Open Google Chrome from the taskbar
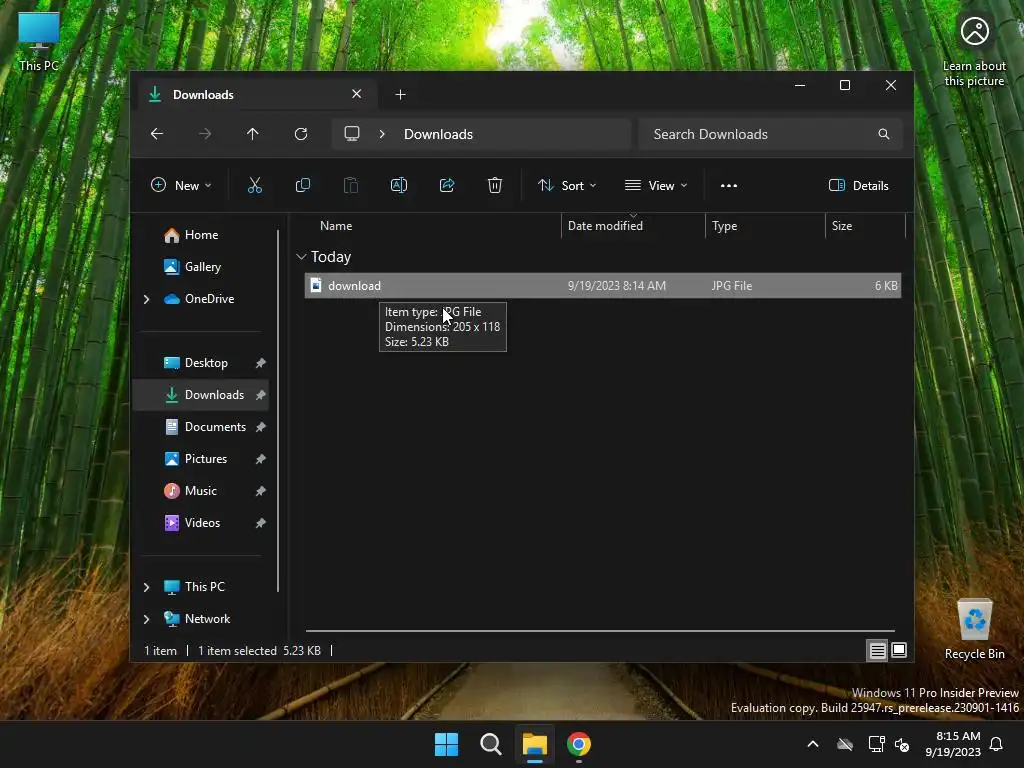The width and height of the screenshot is (1024, 768). point(579,744)
